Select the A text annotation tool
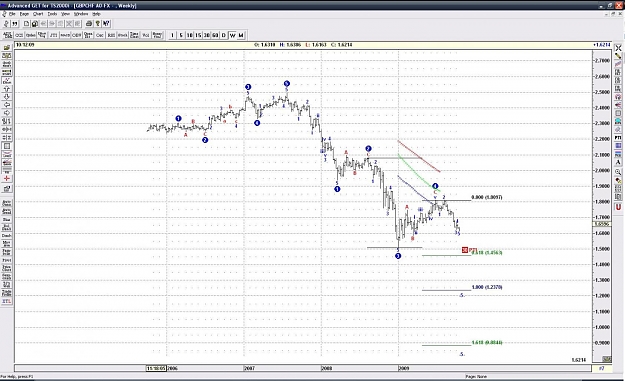 coord(618,162)
